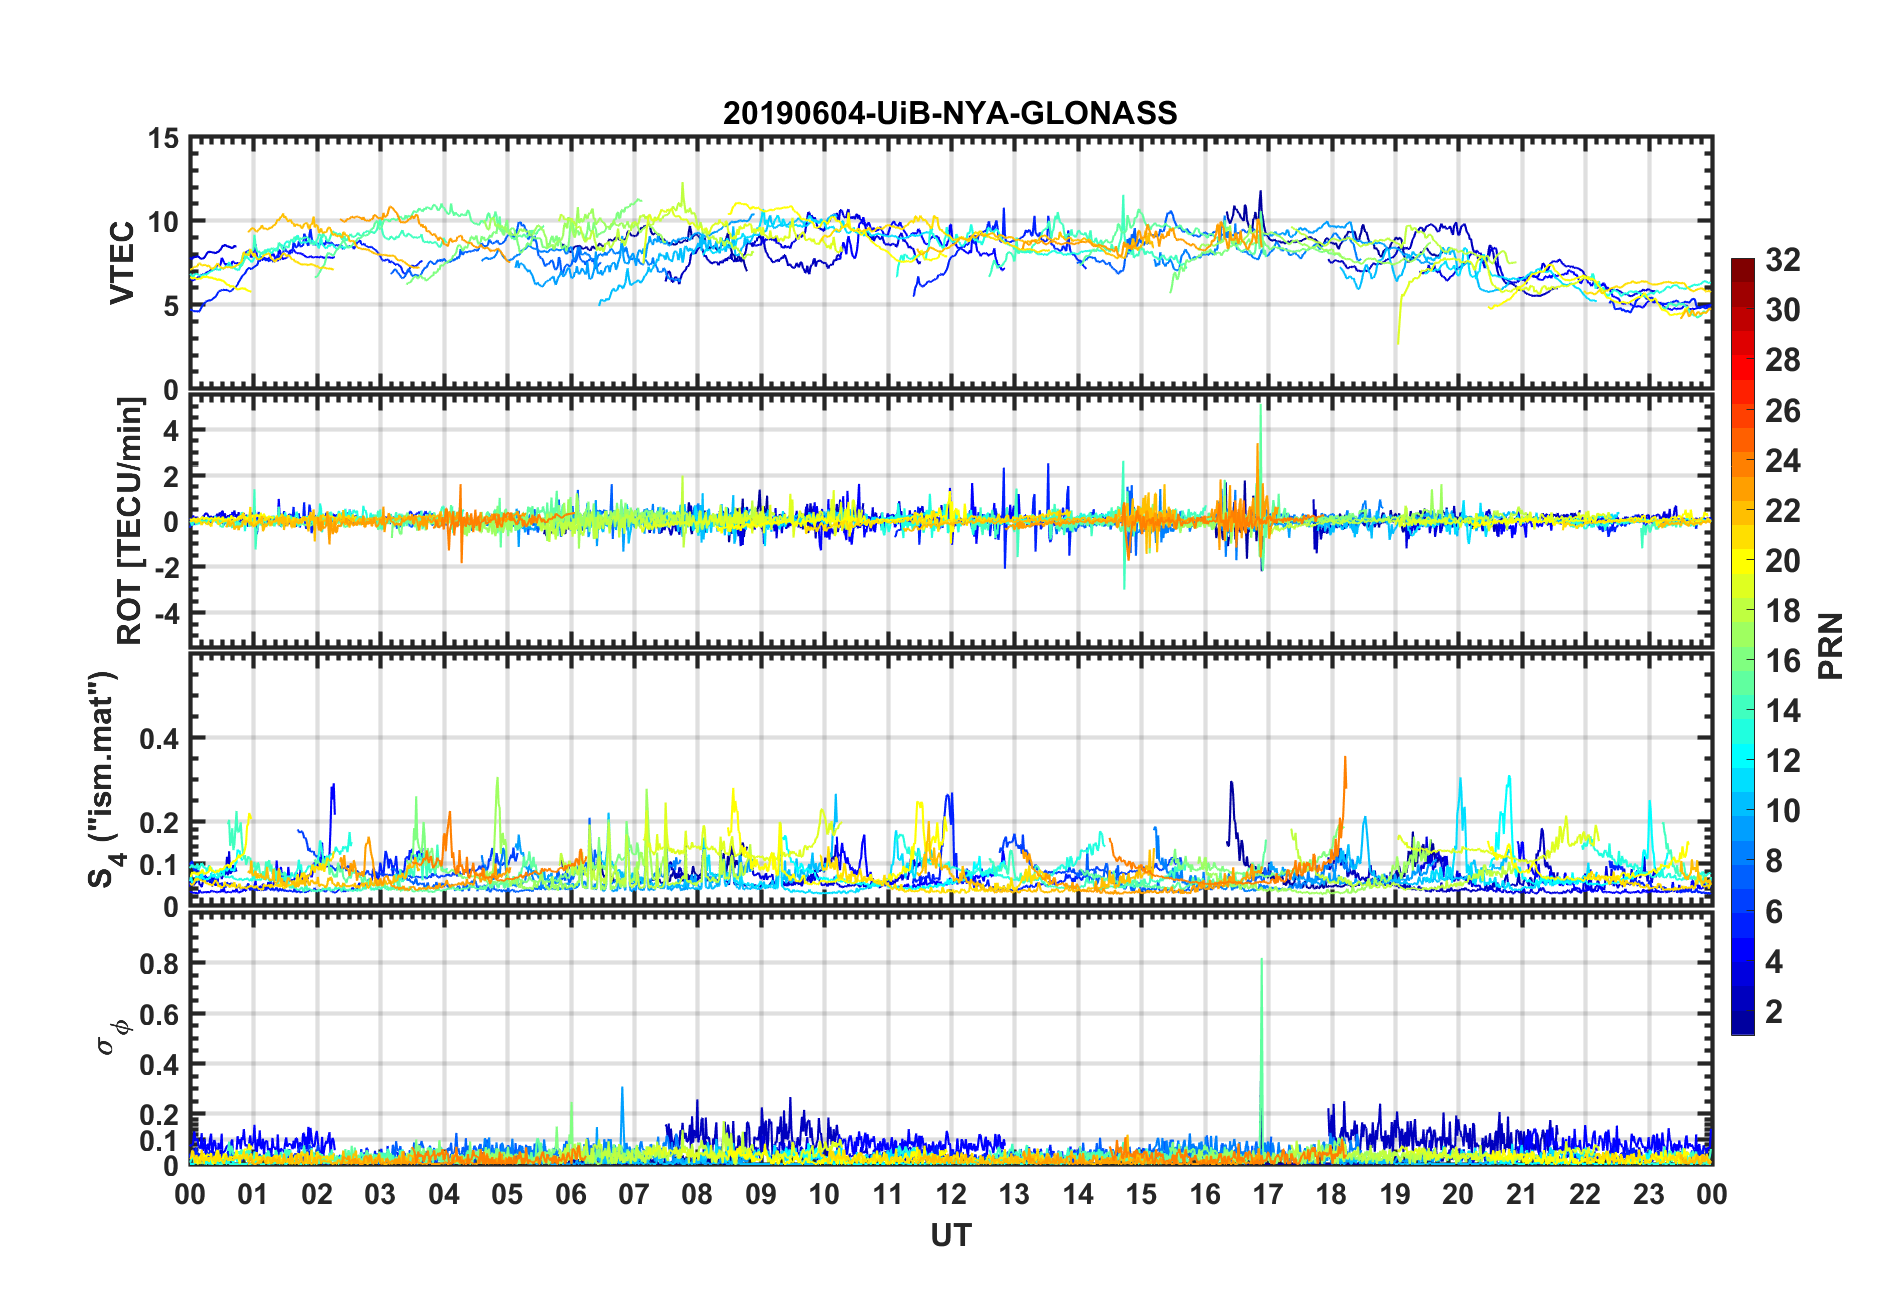Click x-axis tick label 03

[380, 1194]
